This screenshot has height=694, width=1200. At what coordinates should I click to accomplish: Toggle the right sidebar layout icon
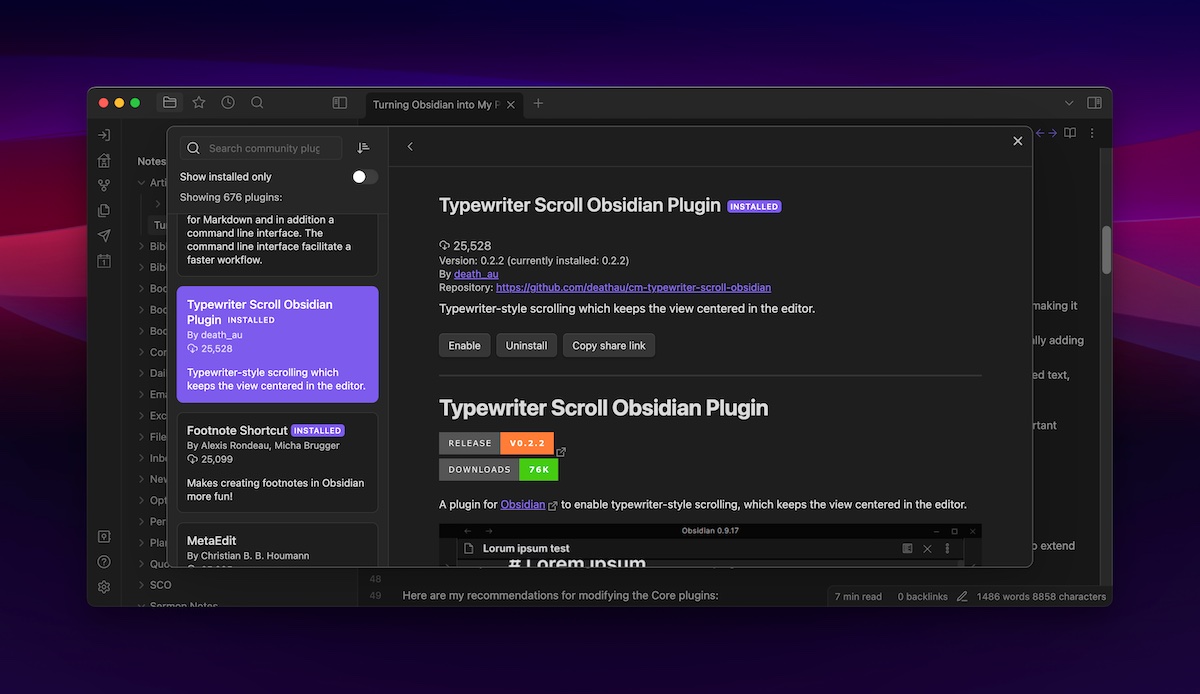point(1095,103)
